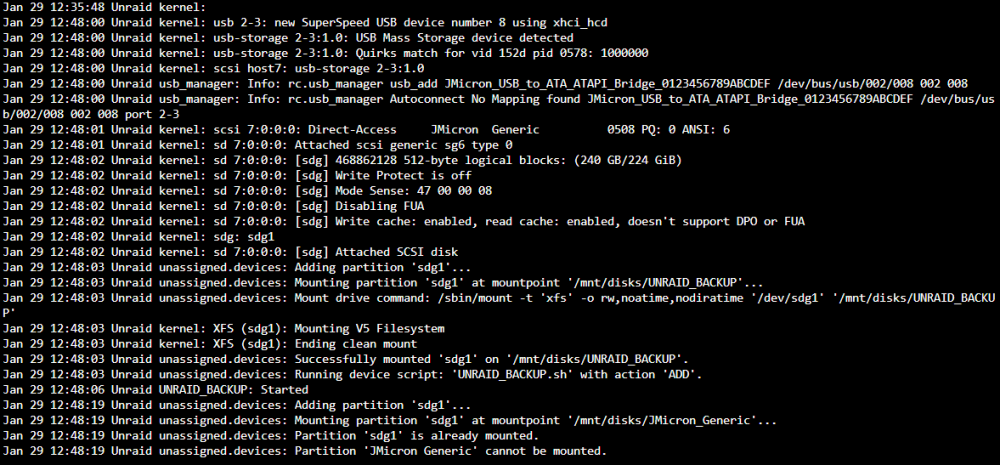Click the 'Mode Sense: 47 00 00 08' line

247,191
